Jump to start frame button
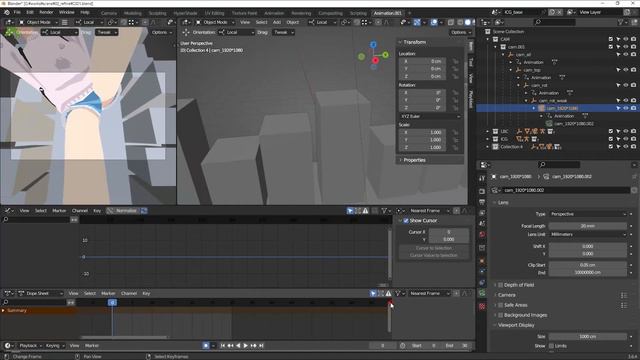The image size is (640, 360). coord(223,346)
